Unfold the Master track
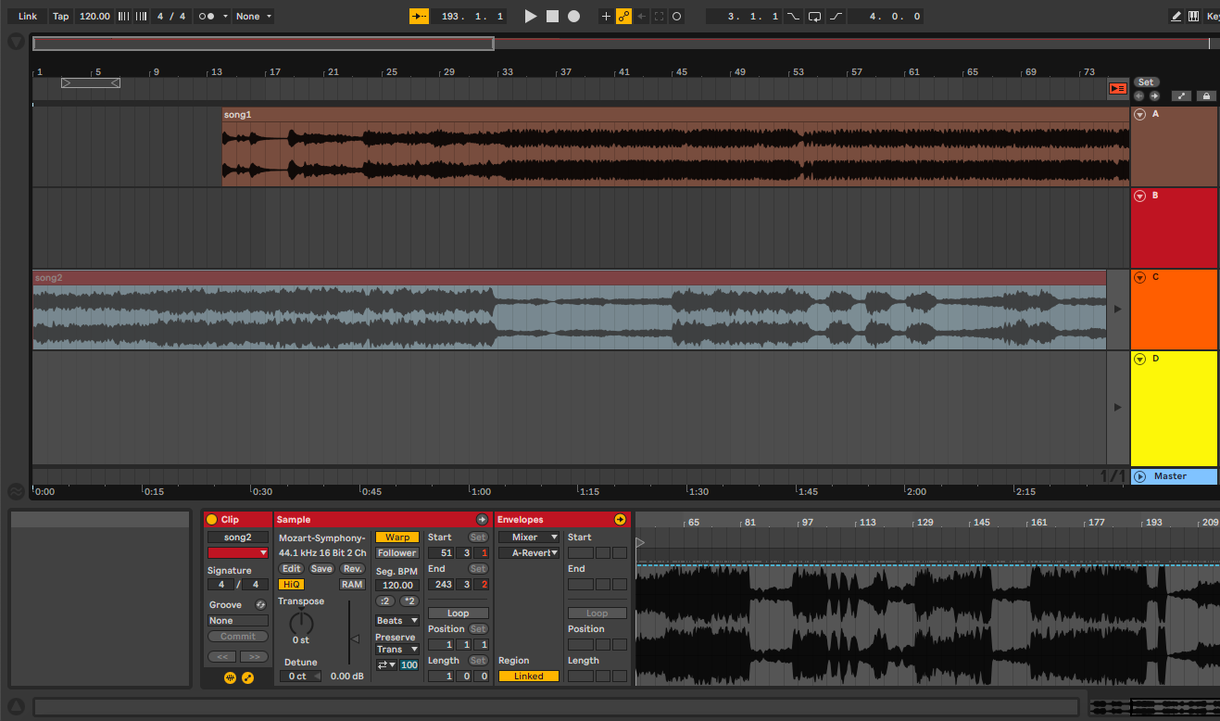 (1140, 477)
